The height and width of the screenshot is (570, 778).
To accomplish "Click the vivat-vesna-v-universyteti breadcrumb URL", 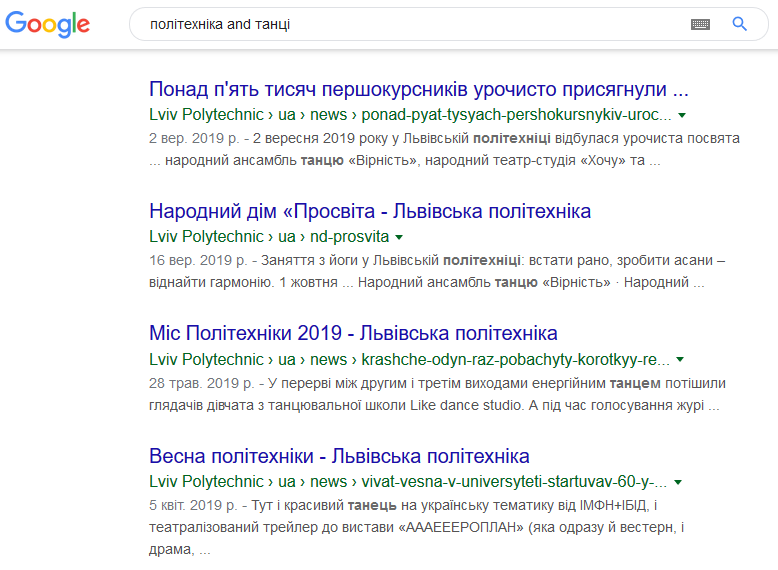I will 408,482.
